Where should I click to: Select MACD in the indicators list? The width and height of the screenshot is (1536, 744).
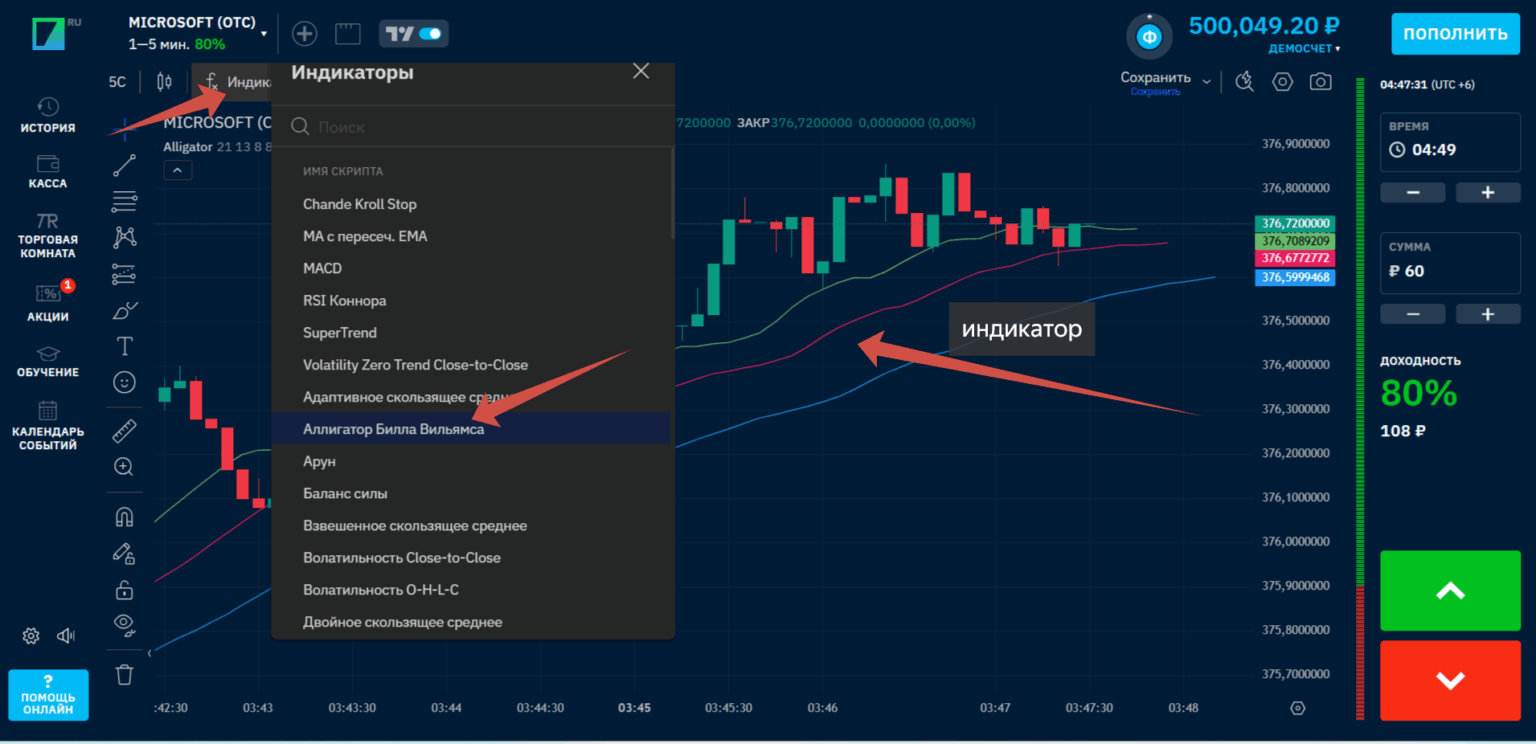[322, 268]
